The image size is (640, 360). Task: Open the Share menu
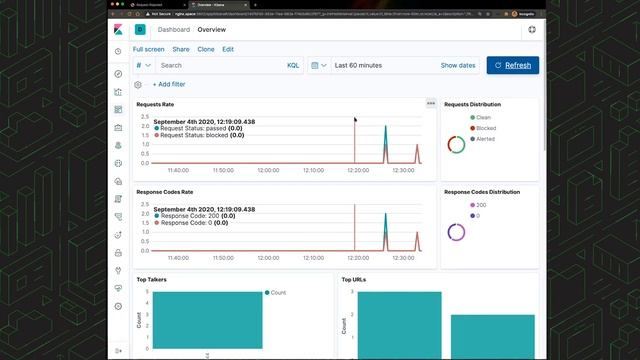coord(181,49)
